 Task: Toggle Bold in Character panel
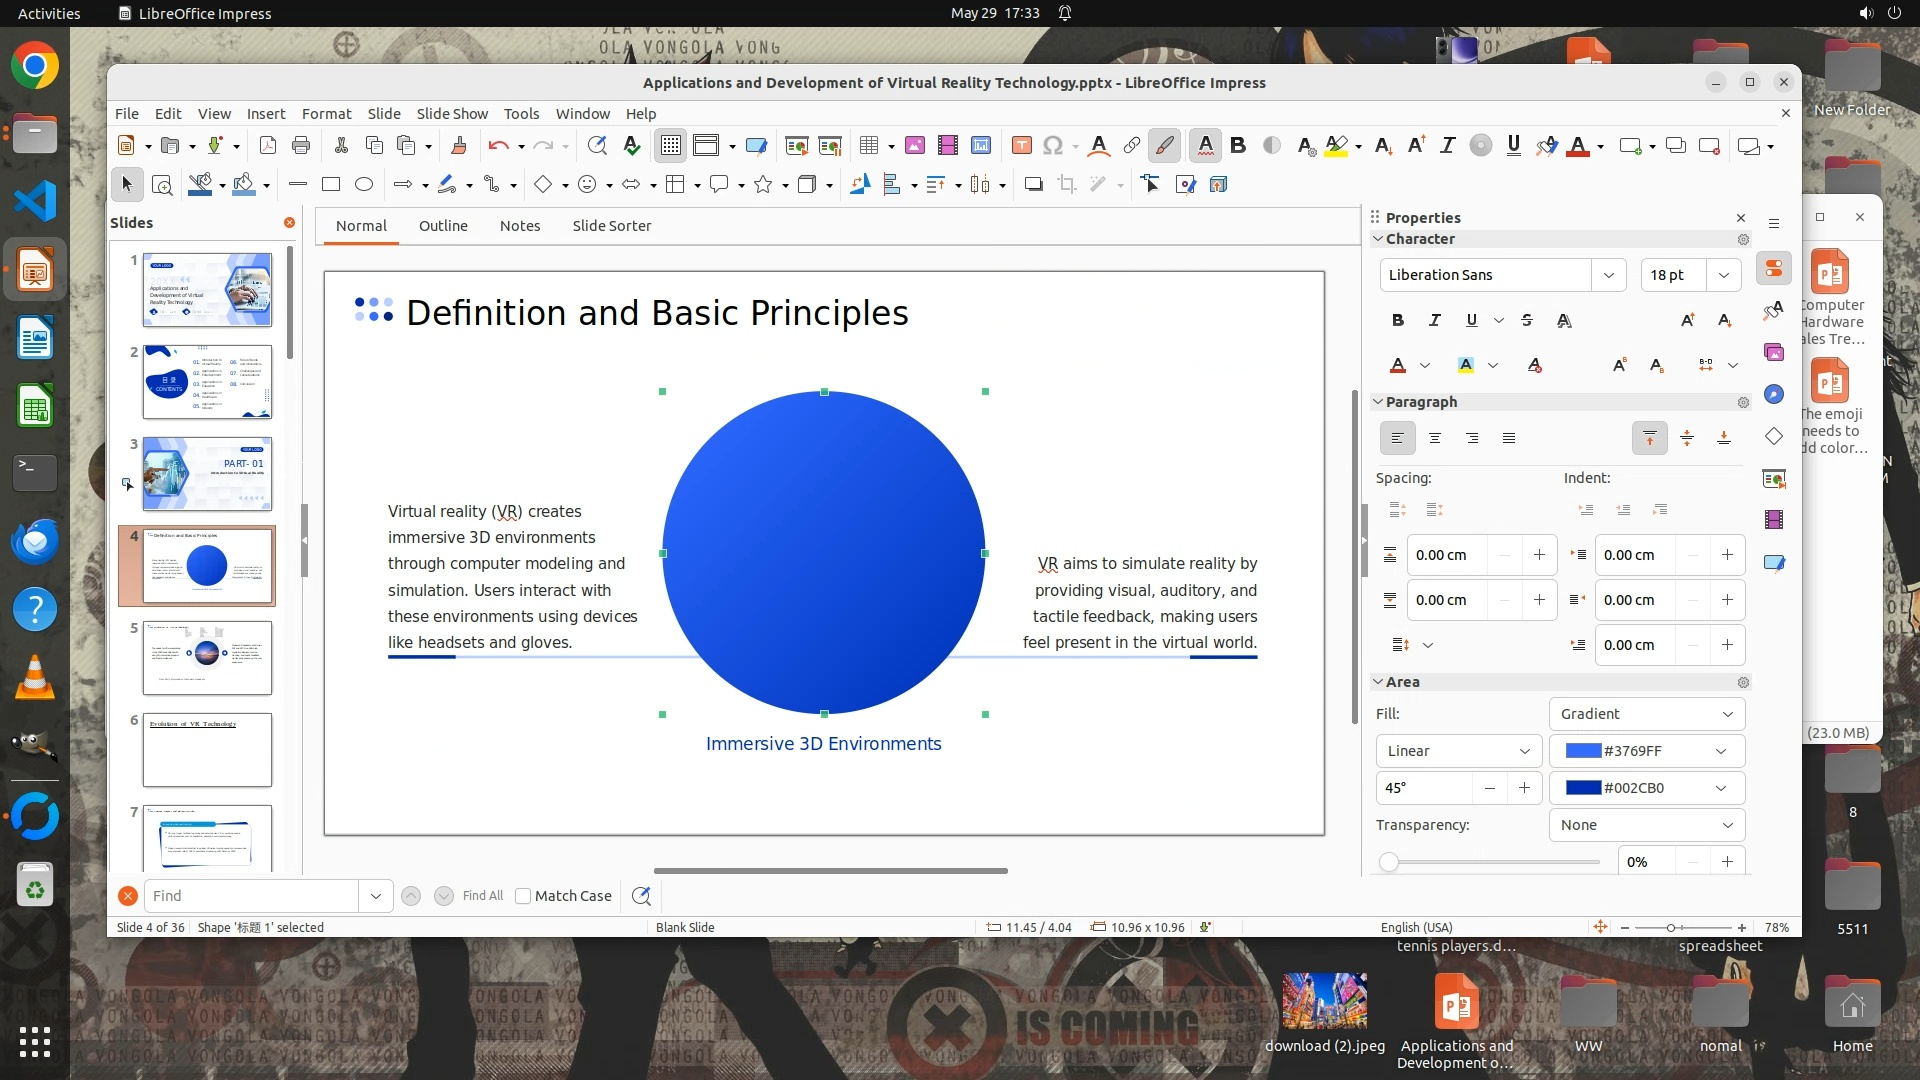point(1397,321)
